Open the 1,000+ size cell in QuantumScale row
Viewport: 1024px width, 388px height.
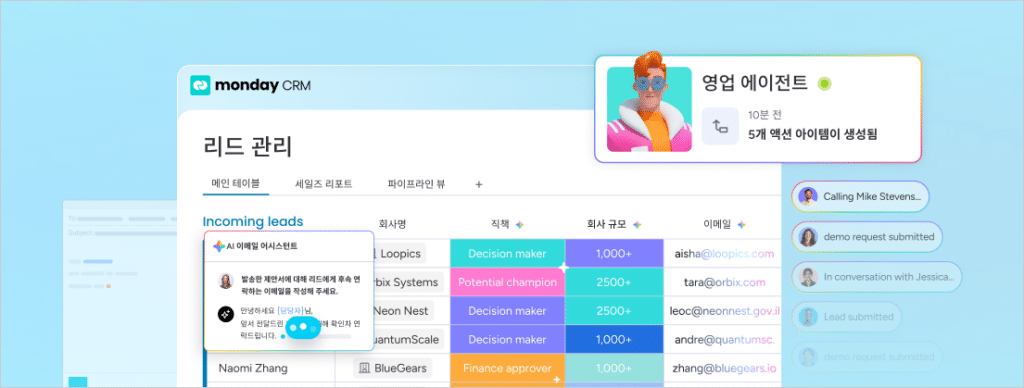(x=614, y=340)
